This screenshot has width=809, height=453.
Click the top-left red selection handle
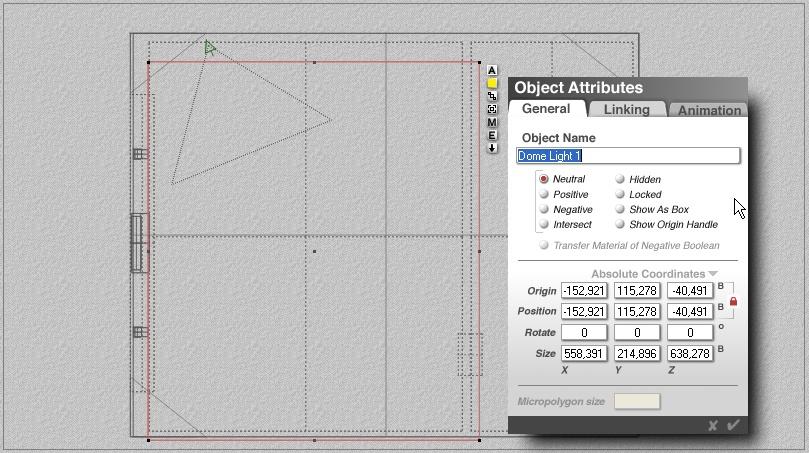(x=149, y=62)
